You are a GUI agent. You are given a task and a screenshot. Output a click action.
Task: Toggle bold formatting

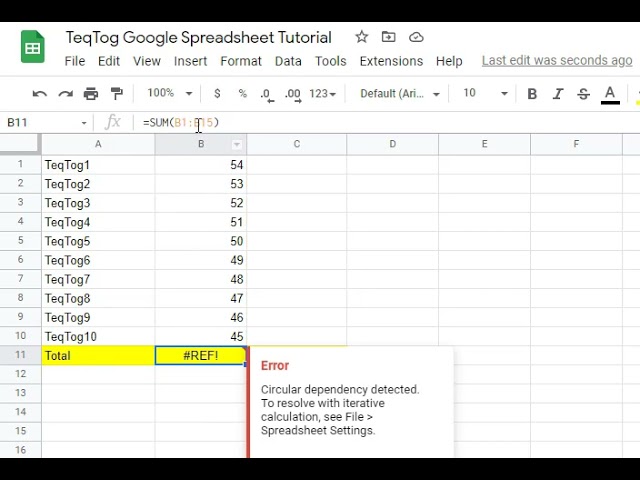(532, 94)
